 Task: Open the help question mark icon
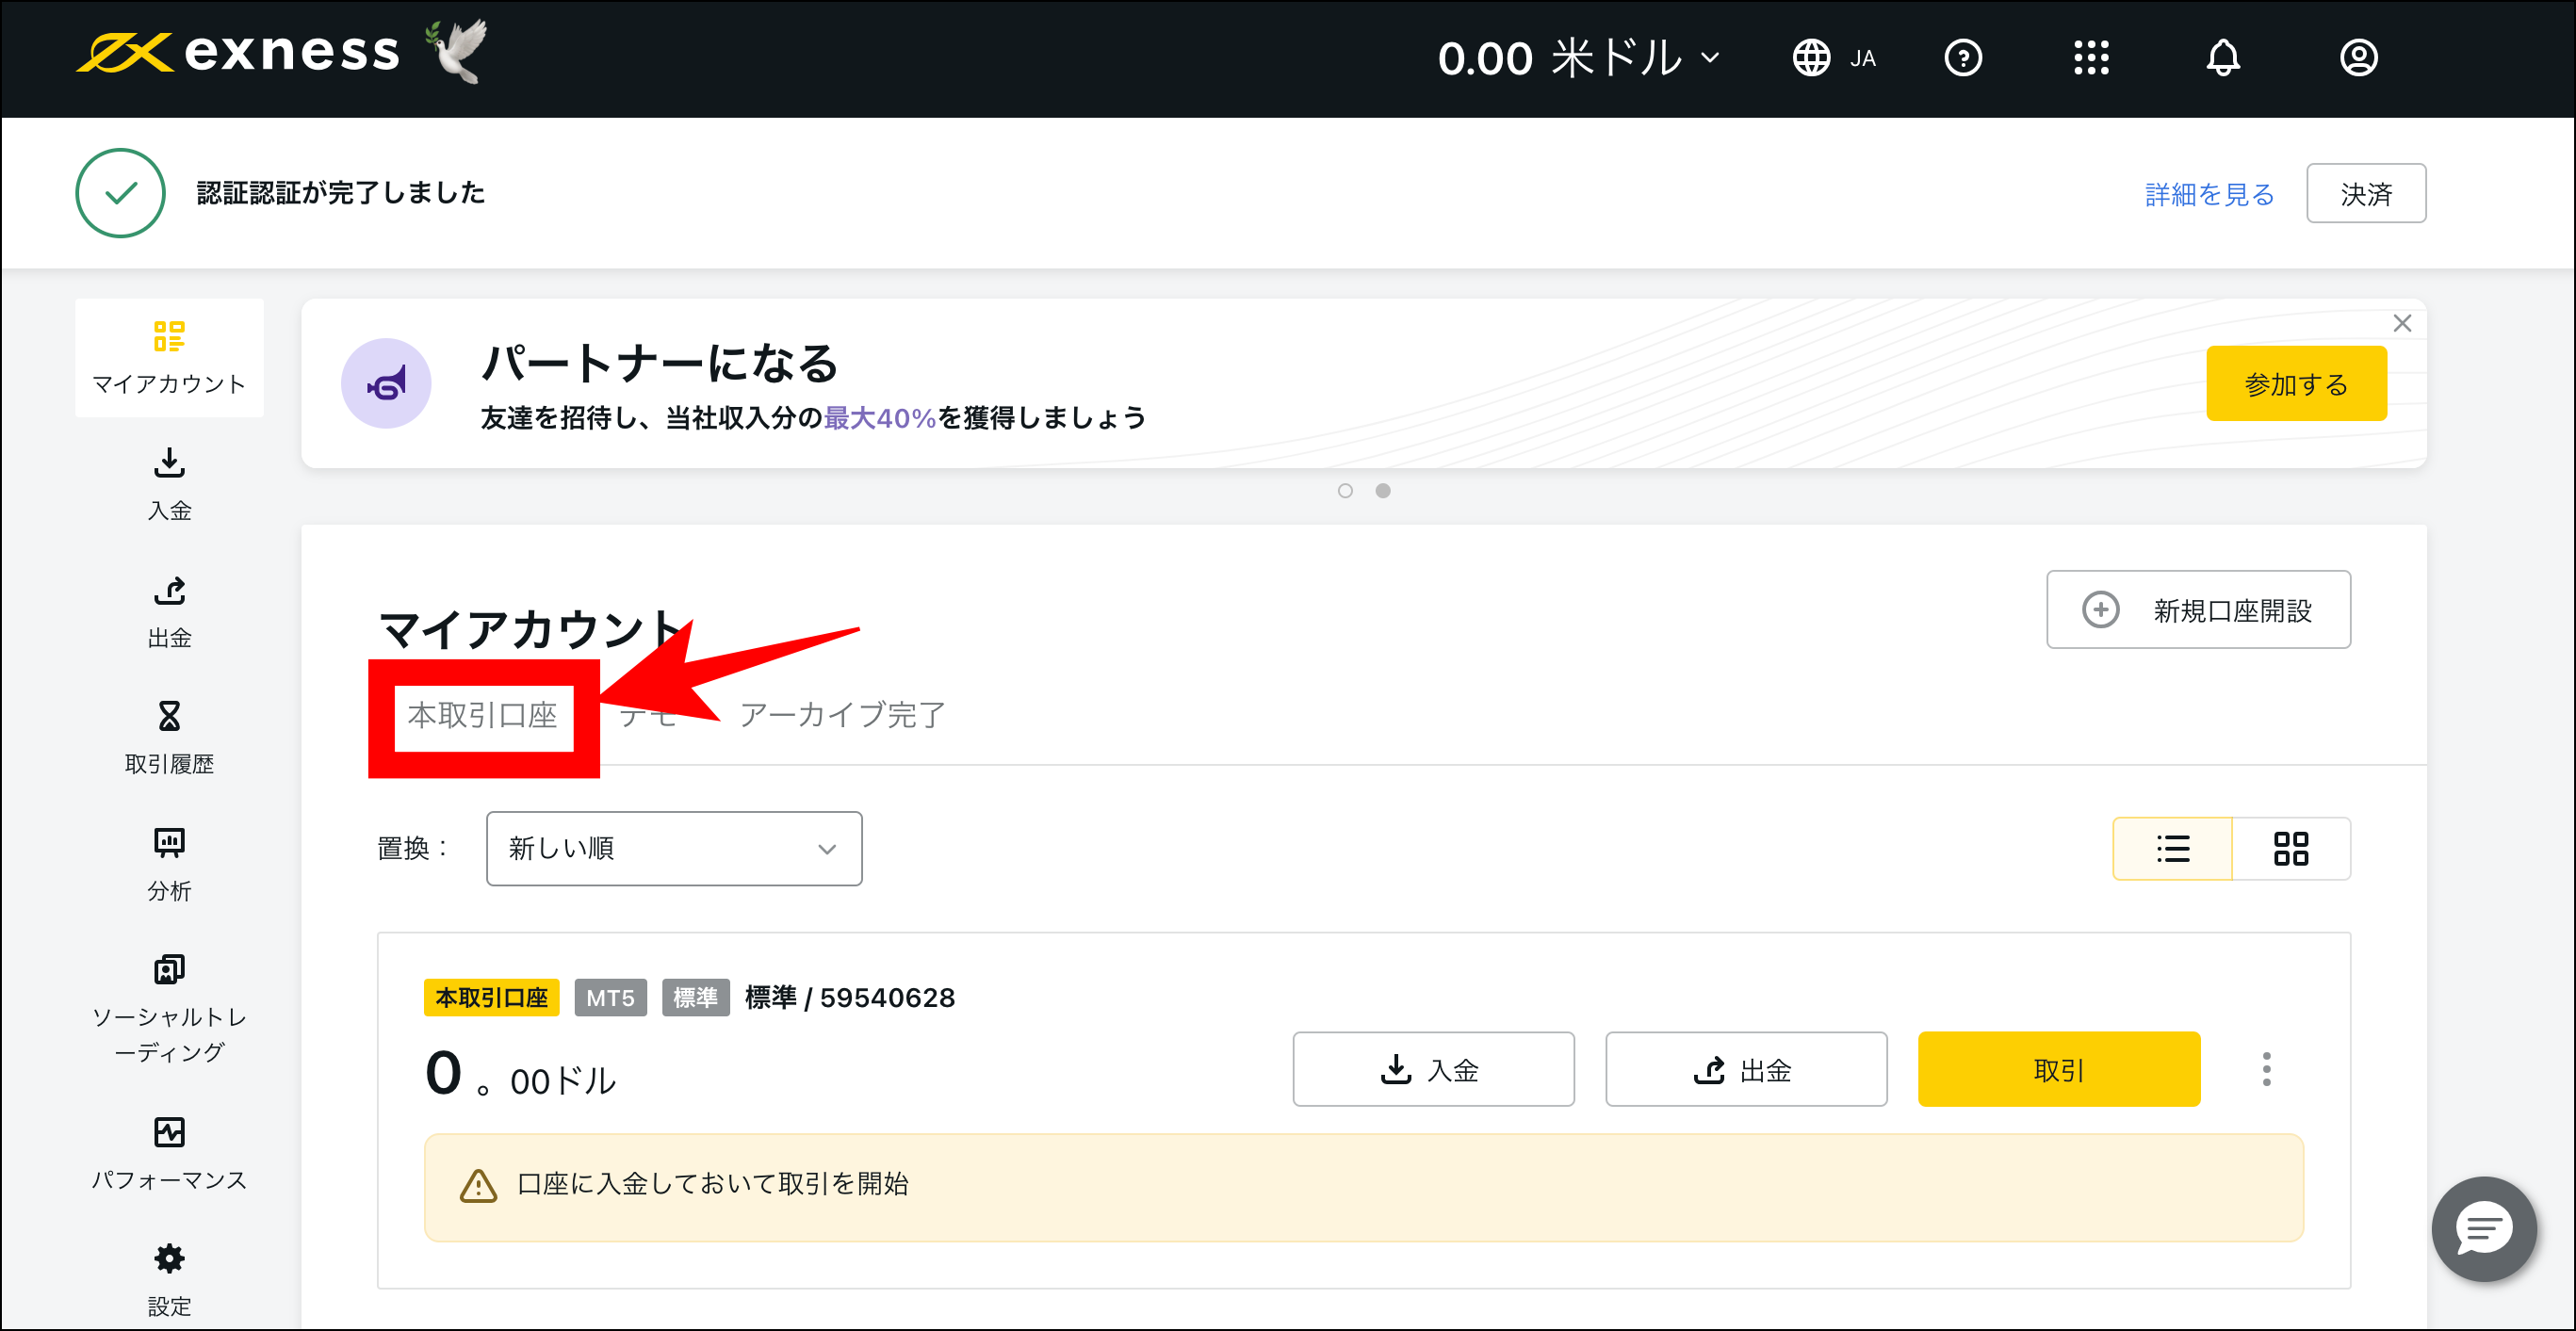(x=1962, y=57)
